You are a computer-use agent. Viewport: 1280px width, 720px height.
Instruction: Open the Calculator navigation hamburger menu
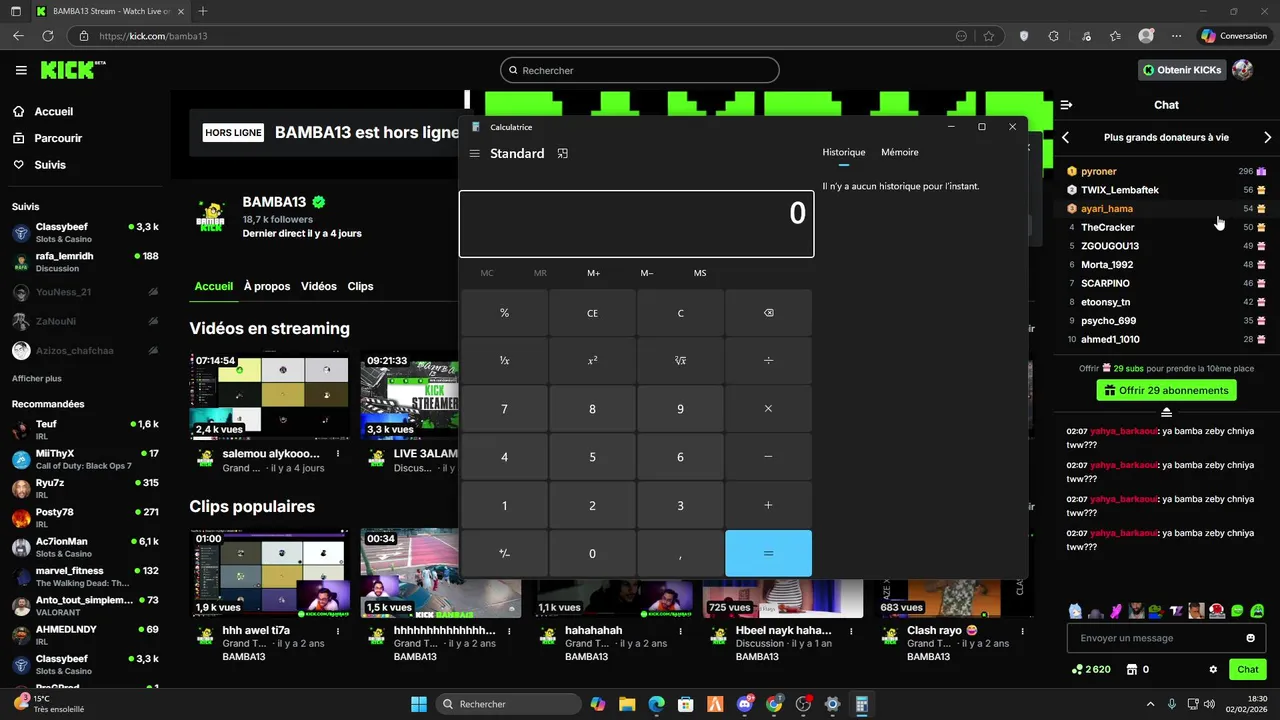pyautogui.click(x=475, y=153)
